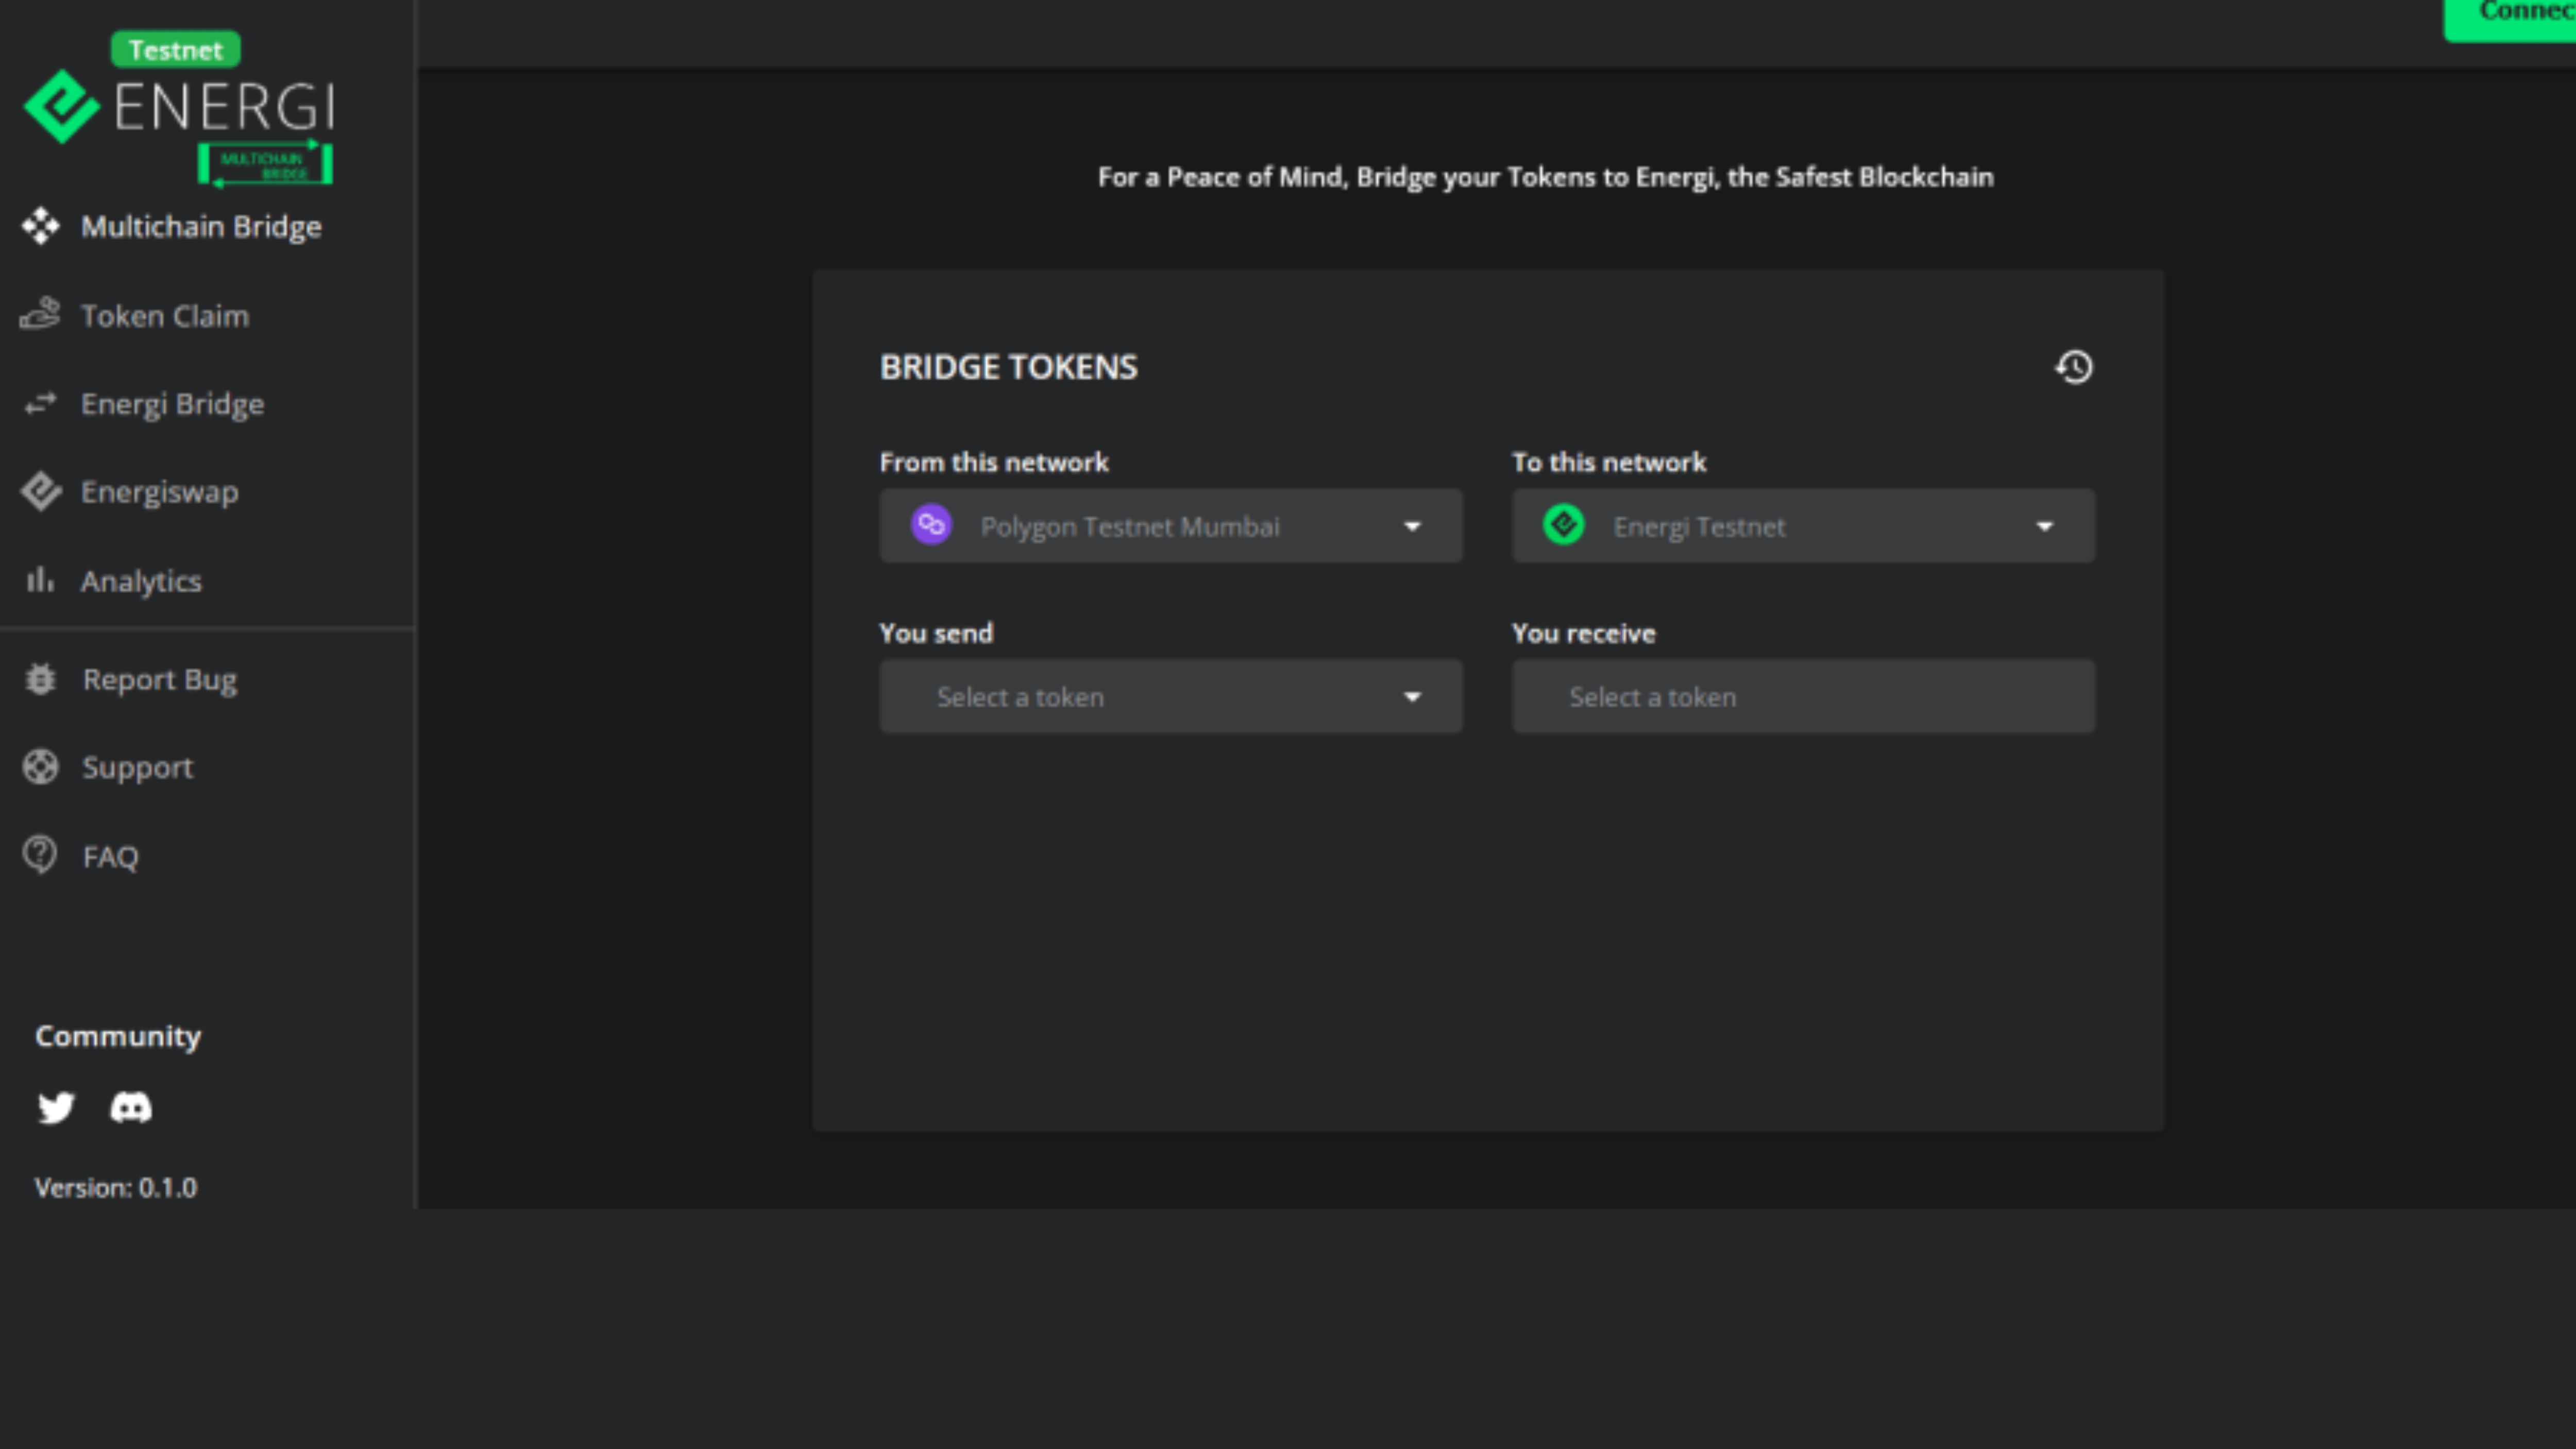The height and width of the screenshot is (1449, 2576).
Task: Click the Analytics bar chart icon
Action: (x=40, y=579)
